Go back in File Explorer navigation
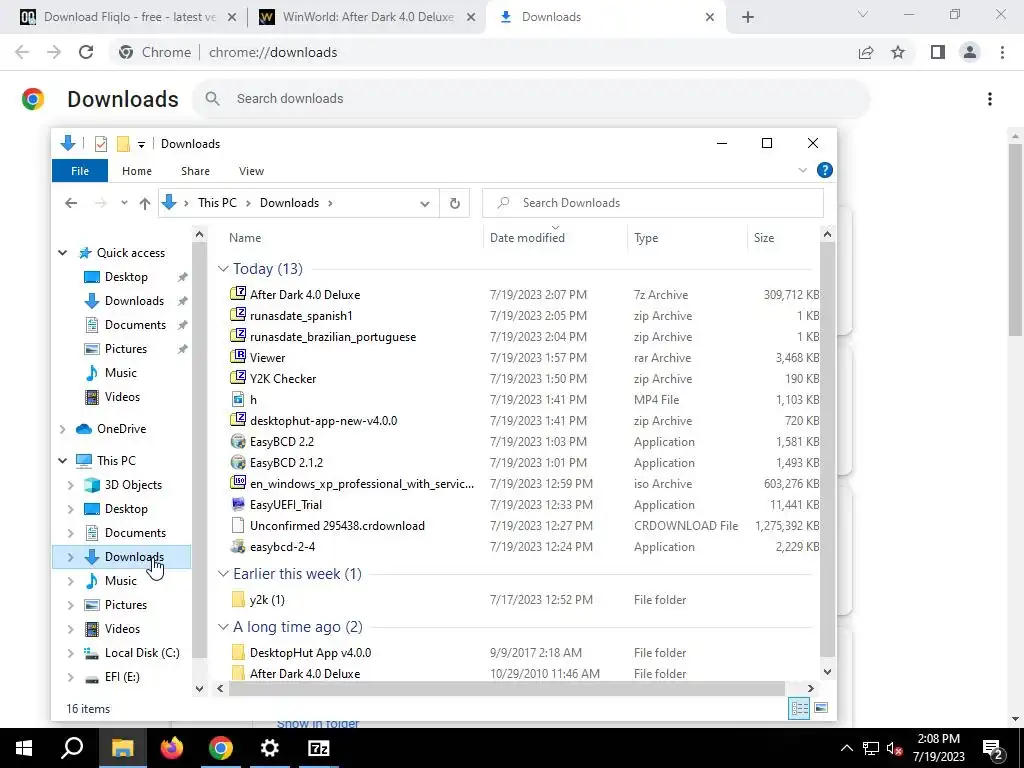This screenshot has height=768, width=1024. (71, 203)
